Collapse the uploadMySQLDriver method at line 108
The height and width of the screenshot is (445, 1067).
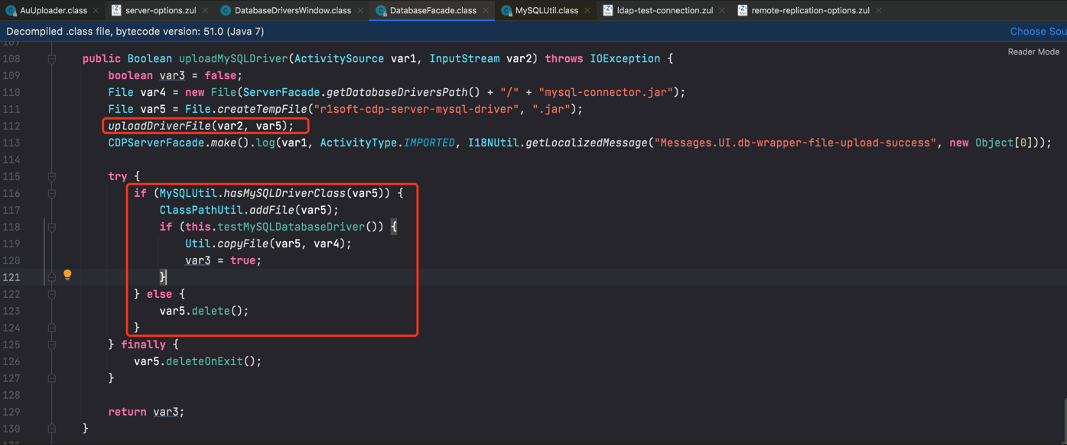tap(52, 59)
